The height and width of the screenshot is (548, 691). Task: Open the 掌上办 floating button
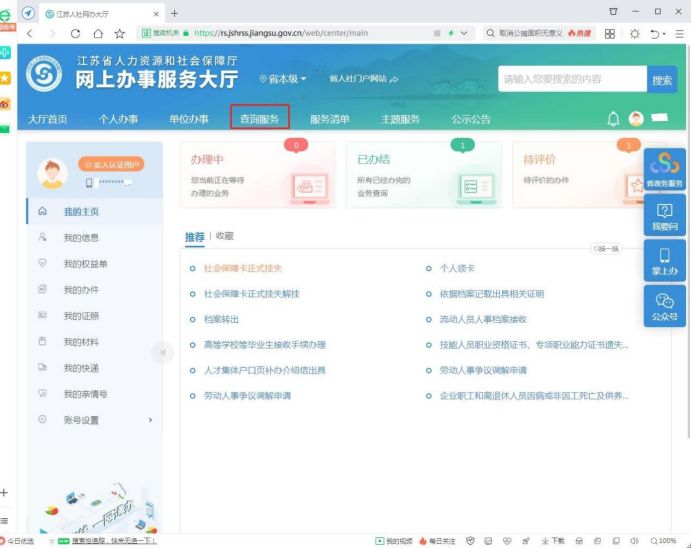[665, 261]
